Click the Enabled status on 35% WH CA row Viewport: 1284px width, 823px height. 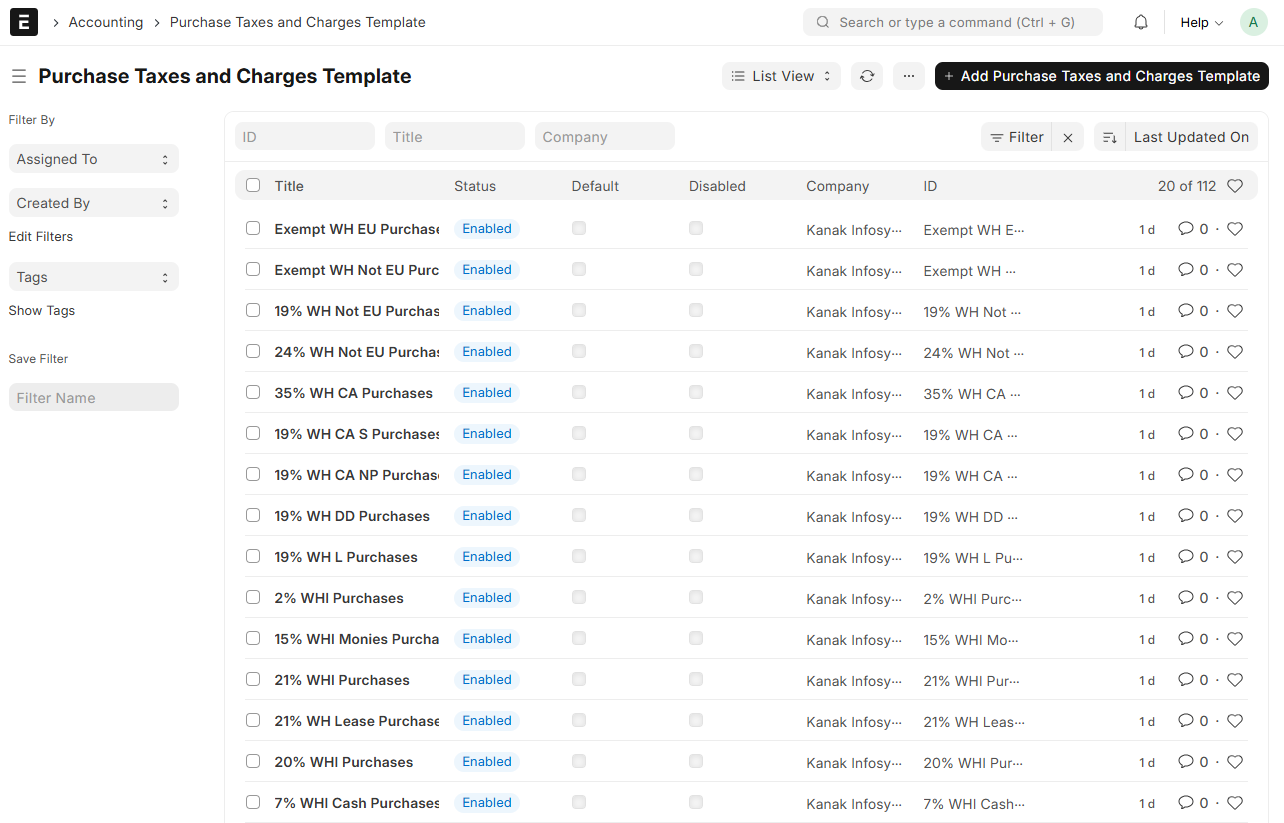487,393
